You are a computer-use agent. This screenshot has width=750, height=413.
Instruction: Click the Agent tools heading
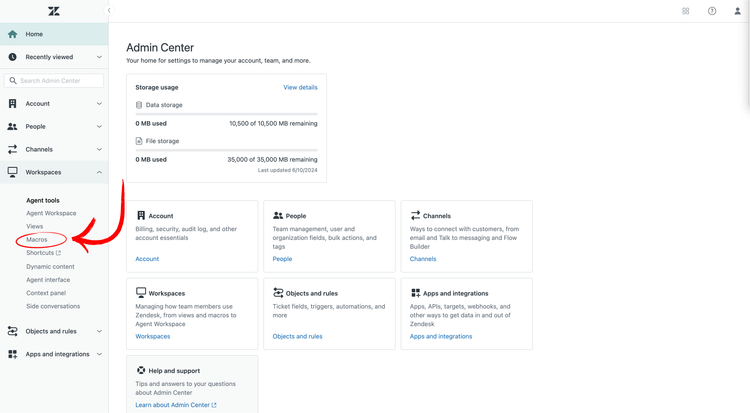(x=43, y=201)
